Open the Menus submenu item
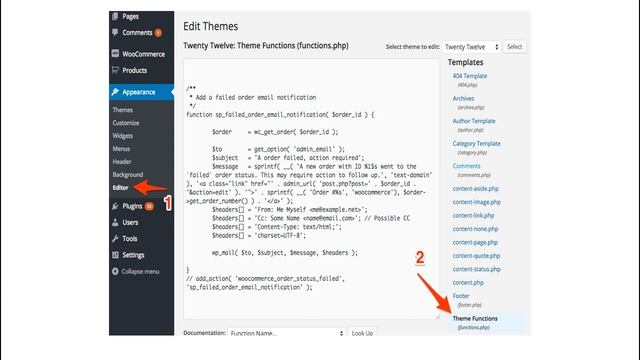This screenshot has height=360, width=640. pos(121,149)
